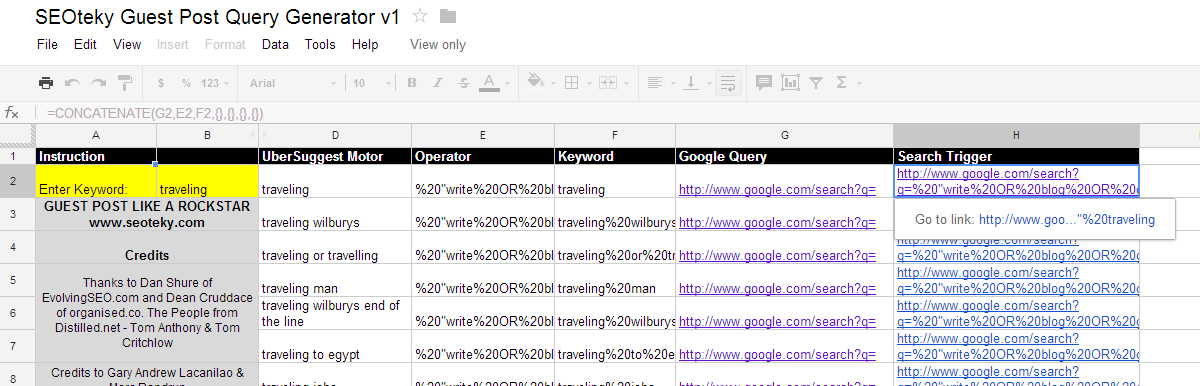Toggle italic formatting

[x=437, y=83]
